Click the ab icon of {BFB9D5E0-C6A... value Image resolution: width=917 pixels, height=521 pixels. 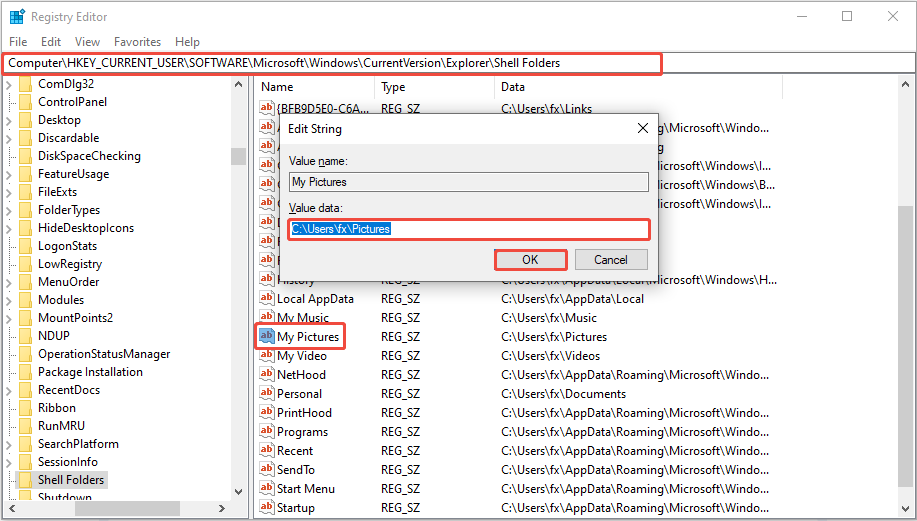pyautogui.click(x=267, y=108)
